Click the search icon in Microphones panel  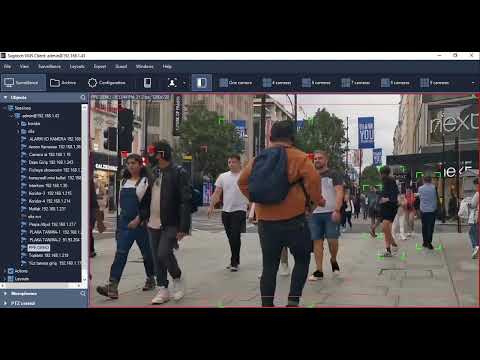[x=83, y=294]
